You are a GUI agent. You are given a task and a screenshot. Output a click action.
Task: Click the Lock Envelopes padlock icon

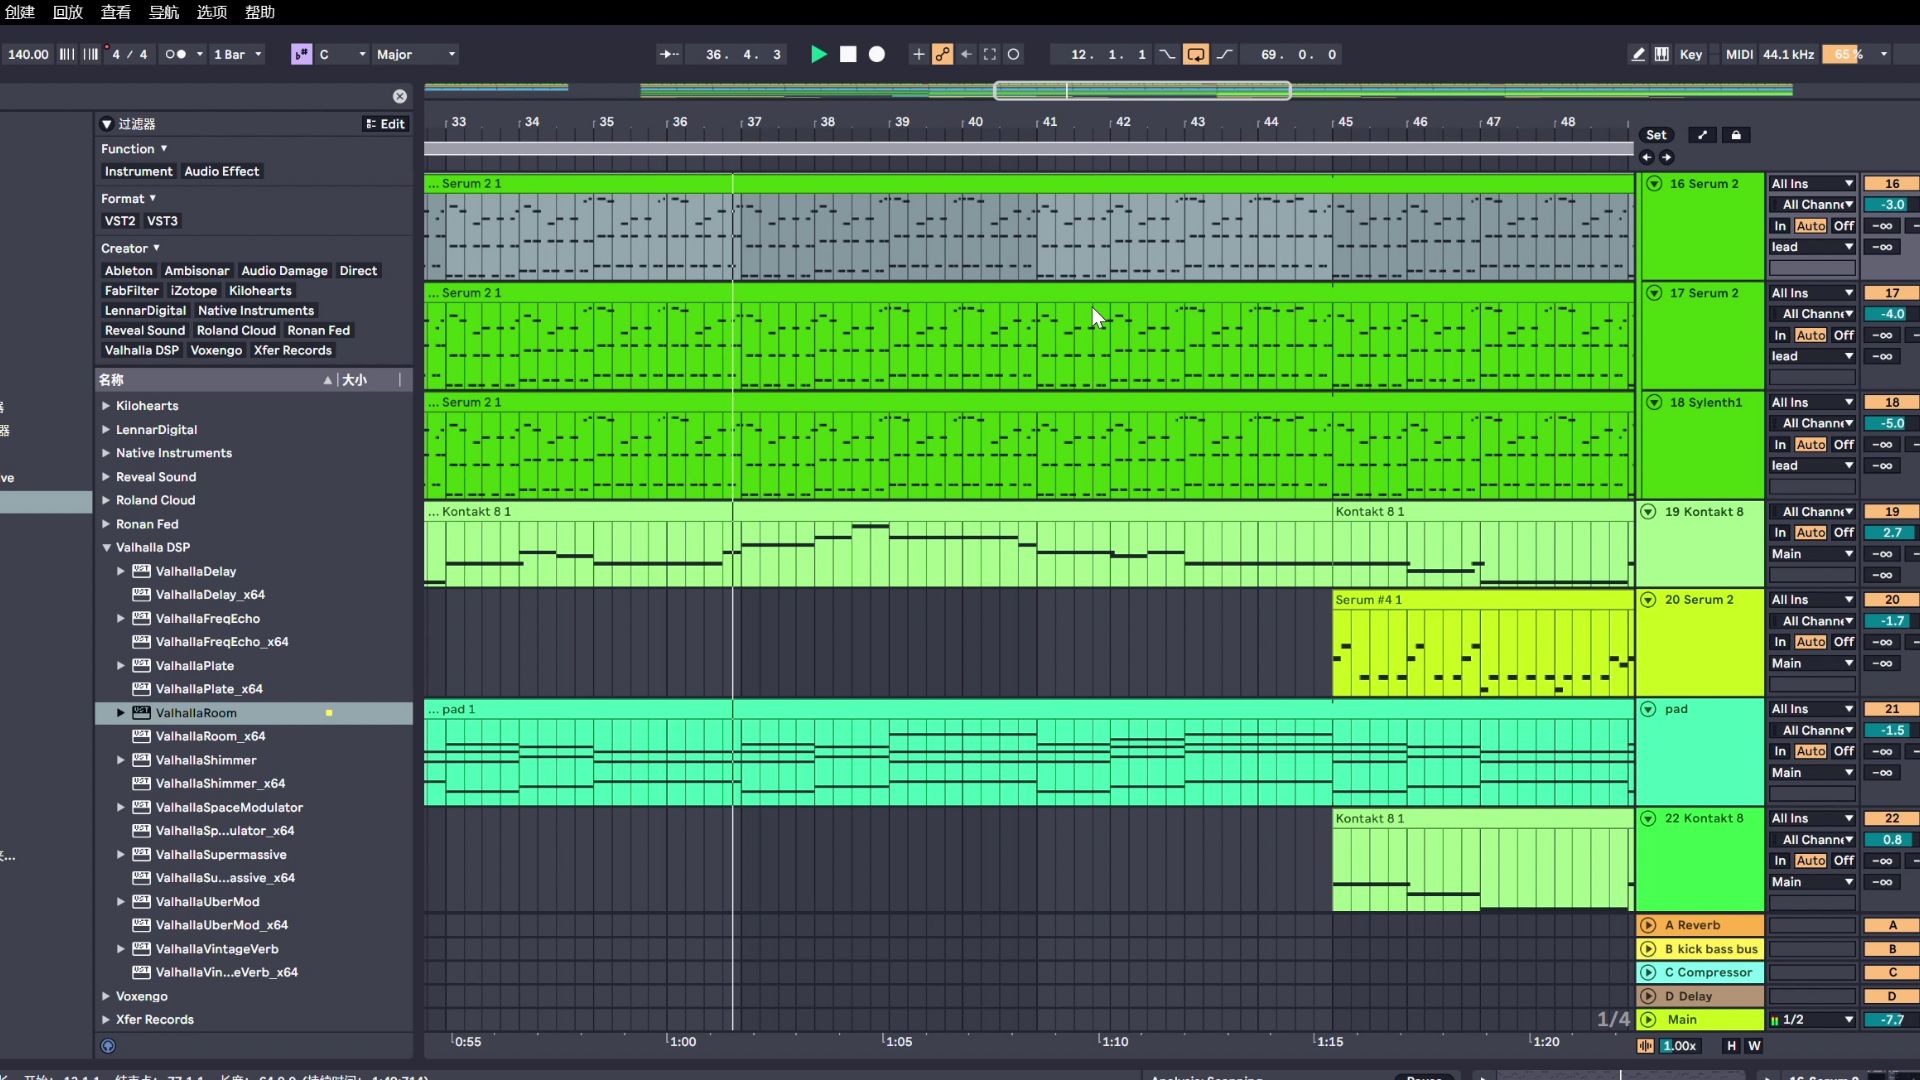tap(1736, 135)
